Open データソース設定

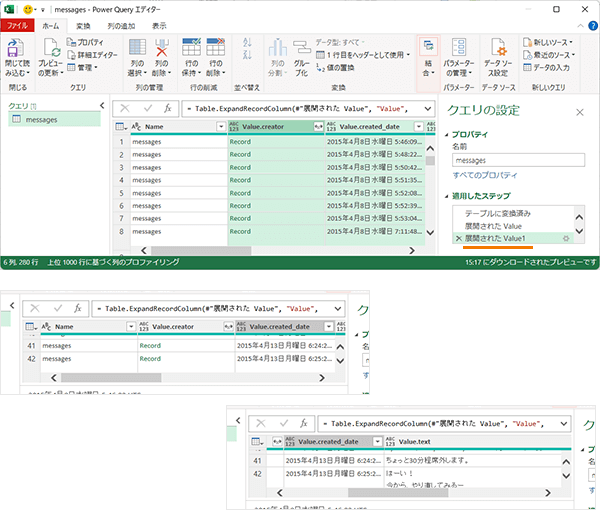[x=498, y=58]
